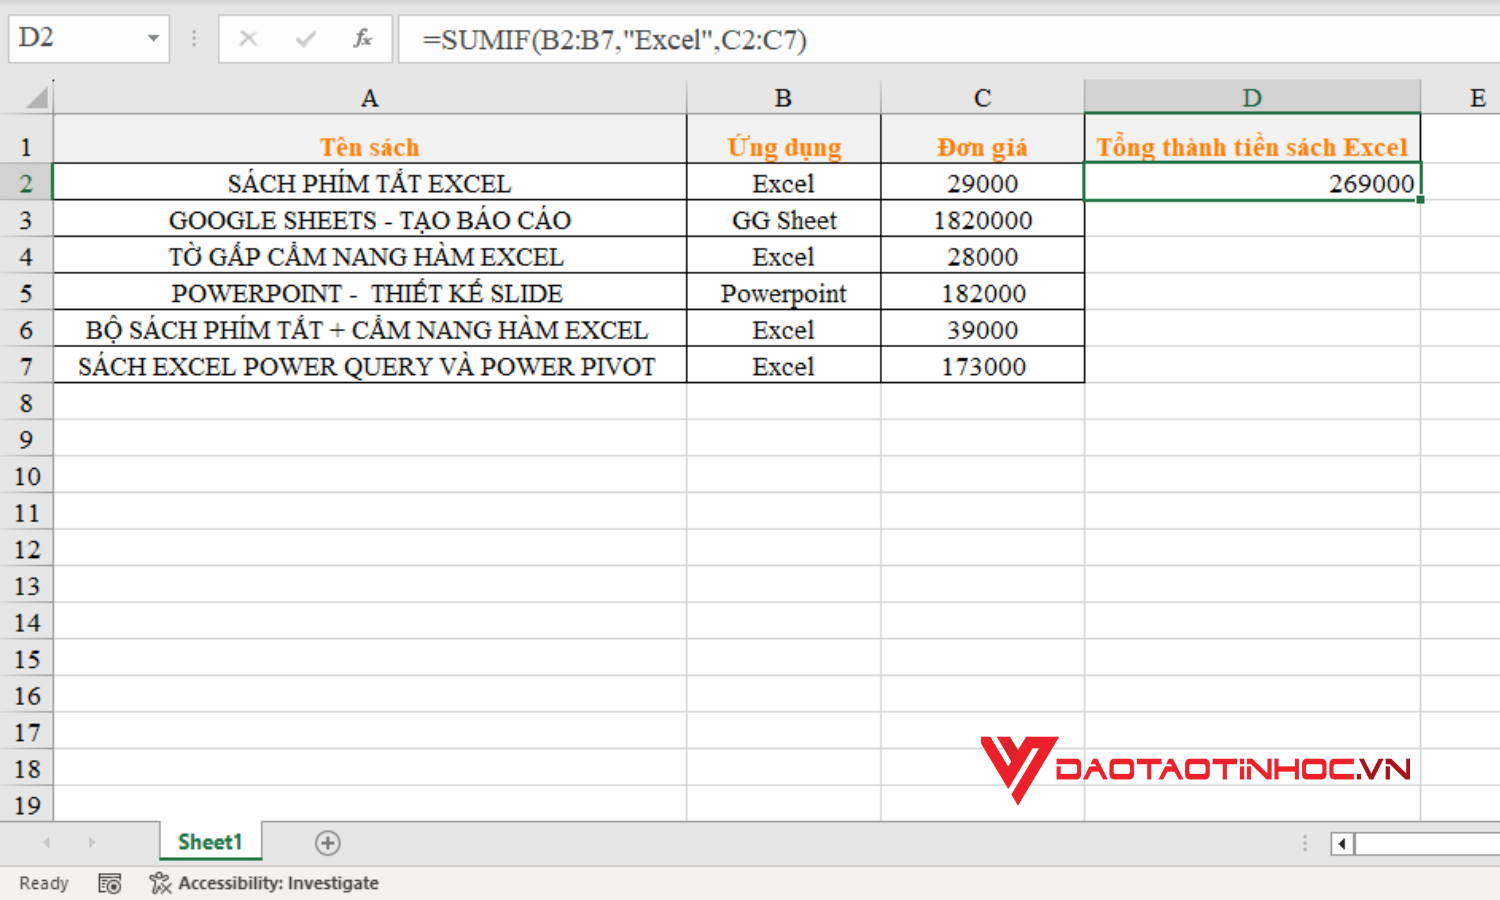The image size is (1500, 900).
Task: Click price cell 1820000
Action: (983, 220)
